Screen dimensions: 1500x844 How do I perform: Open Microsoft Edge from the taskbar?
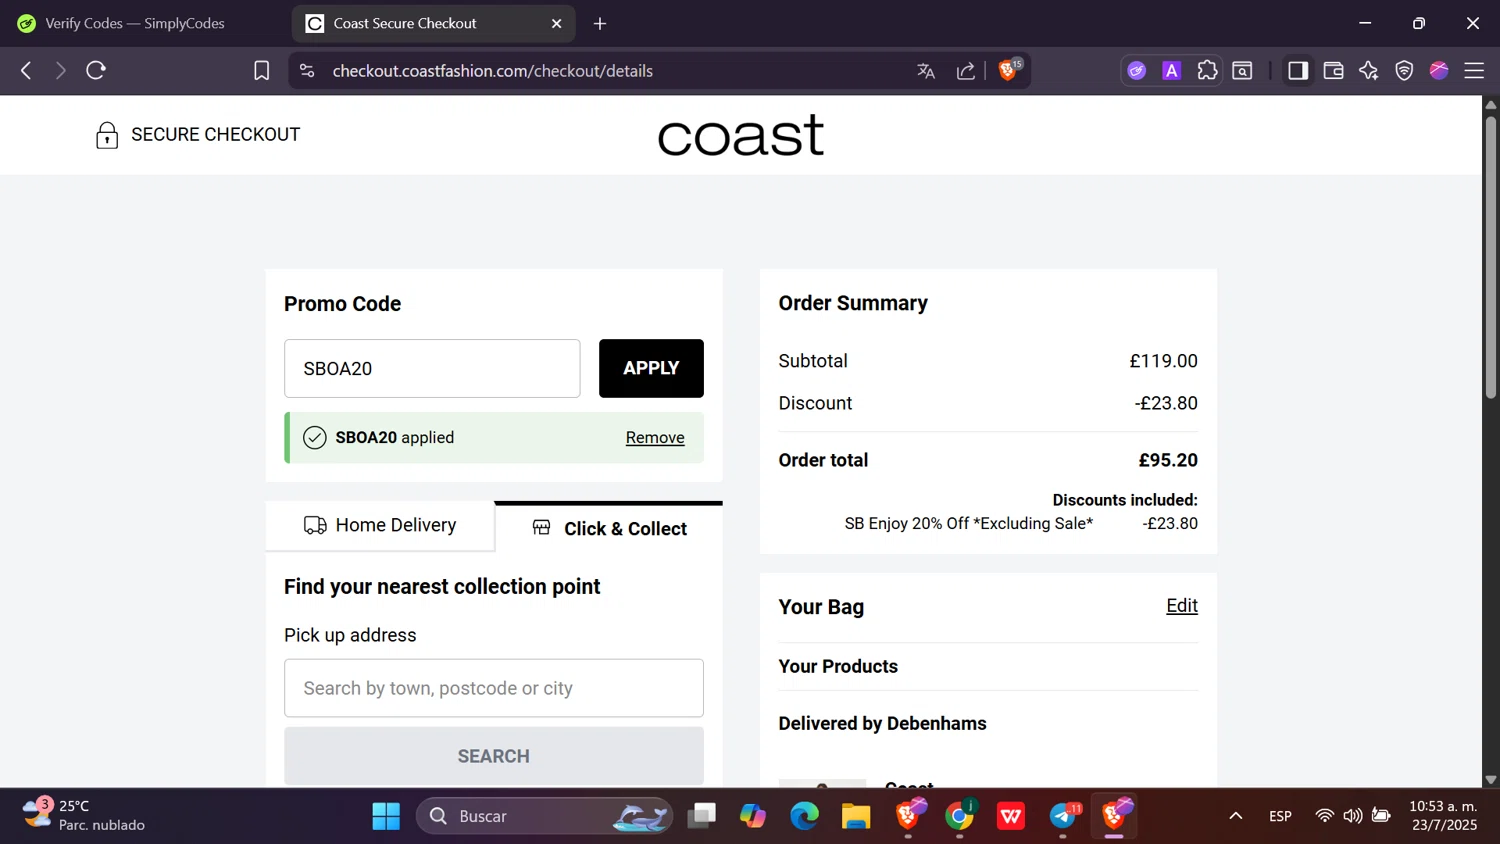pos(804,816)
